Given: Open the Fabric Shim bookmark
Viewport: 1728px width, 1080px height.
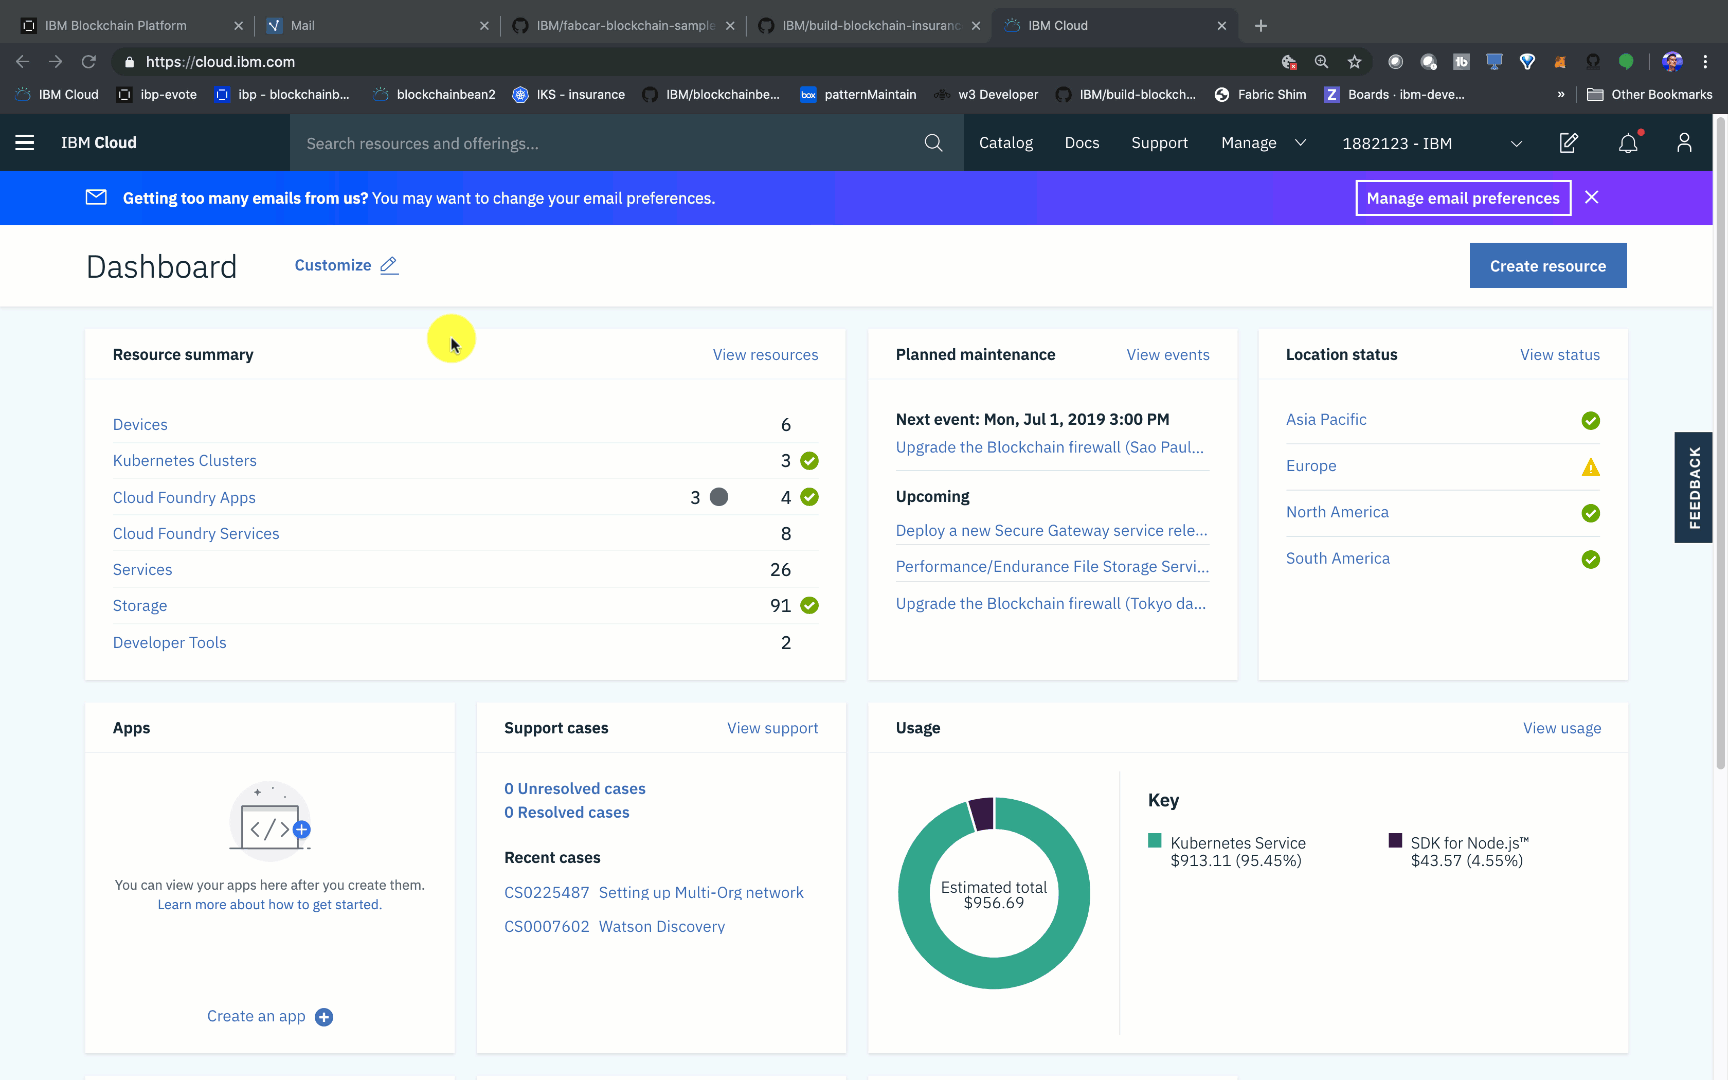Looking at the screenshot, I should (1260, 95).
